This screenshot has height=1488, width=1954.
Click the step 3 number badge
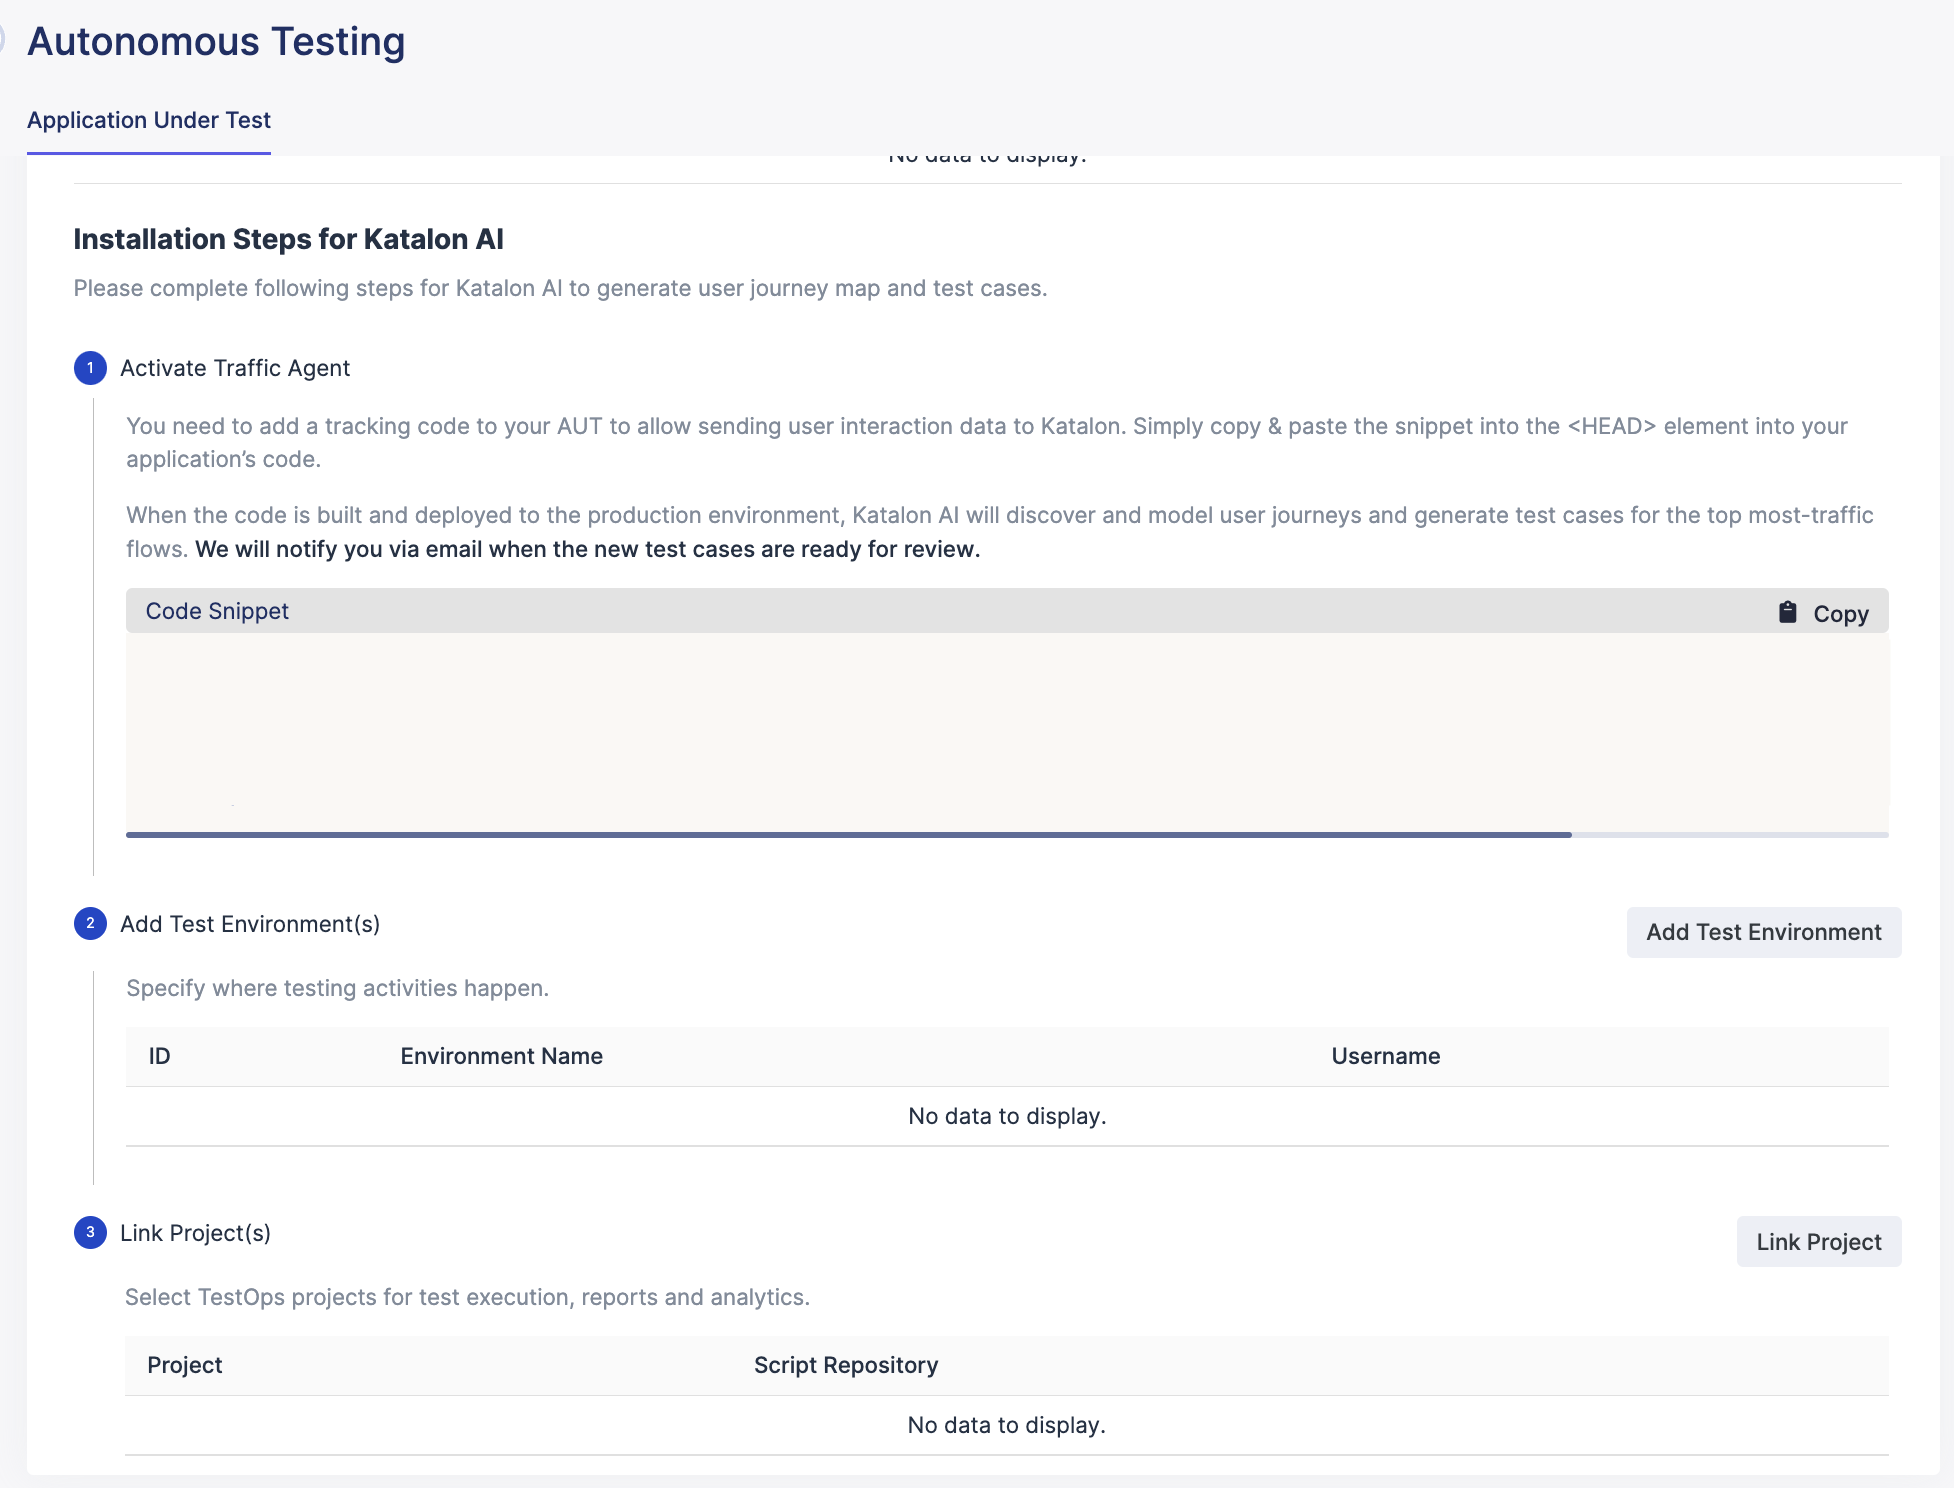coord(90,1232)
